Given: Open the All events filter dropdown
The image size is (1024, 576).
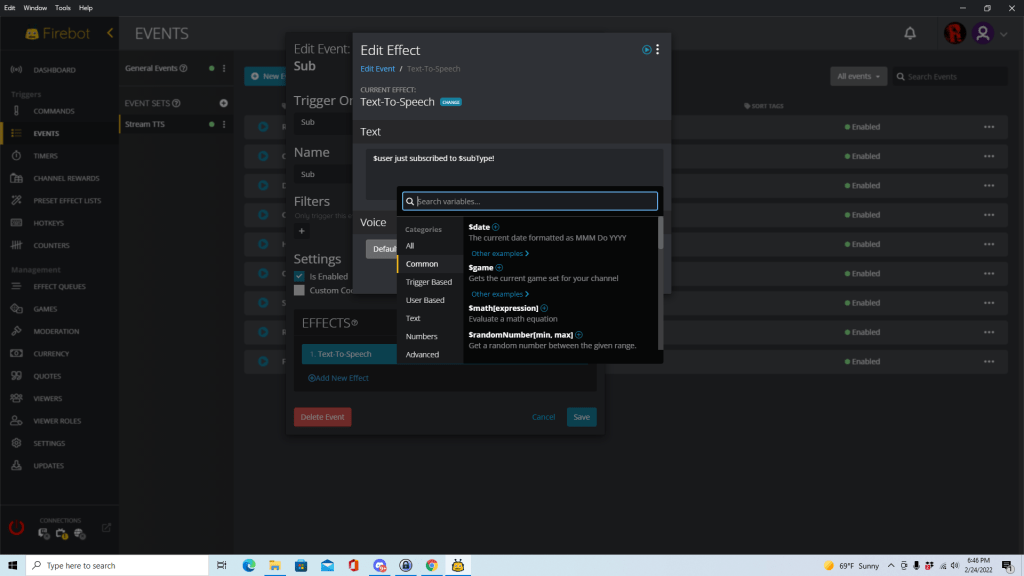Looking at the screenshot, I should 858,75.
